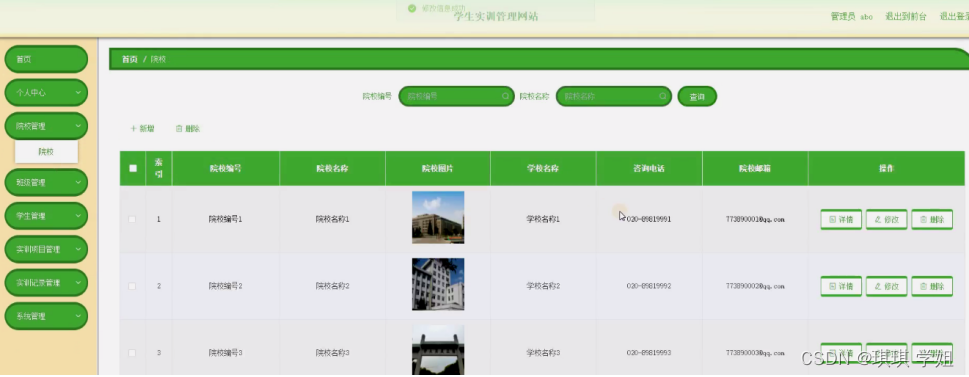969x377 pixels.
Task: Check the checkbox for row 3
Action: click(x=132, y=353)
